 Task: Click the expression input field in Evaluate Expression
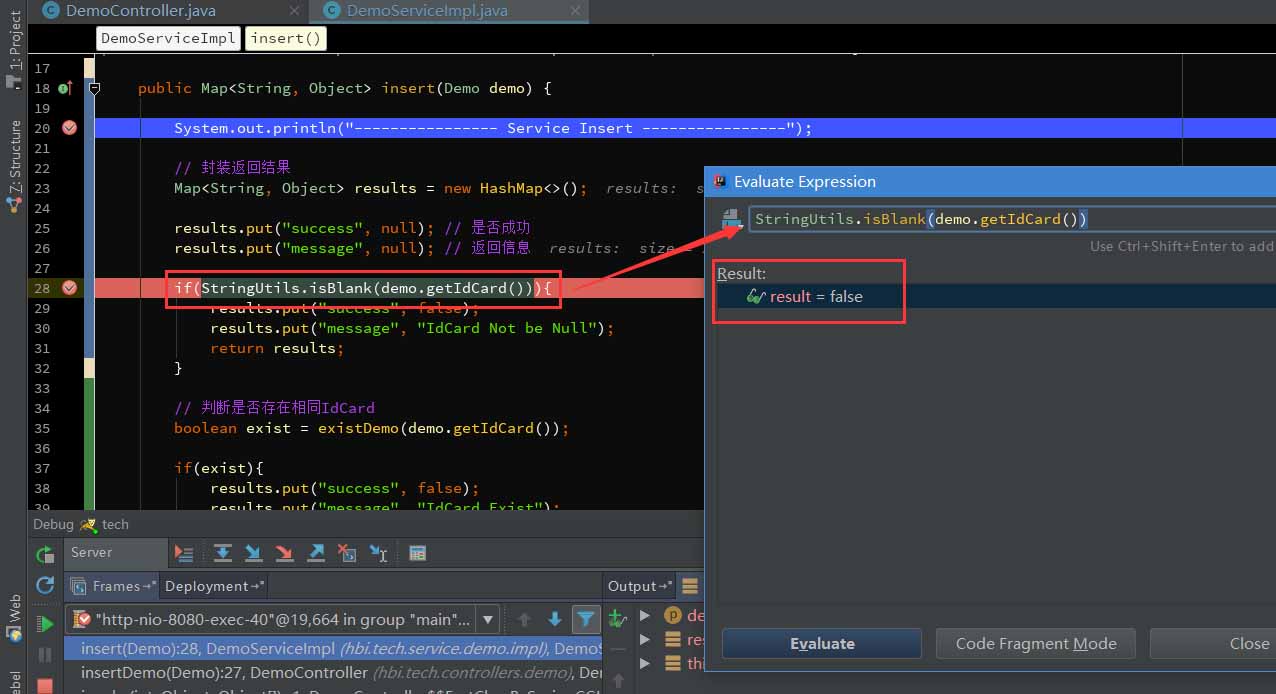pyautogui.click(x=1012, y=219)
